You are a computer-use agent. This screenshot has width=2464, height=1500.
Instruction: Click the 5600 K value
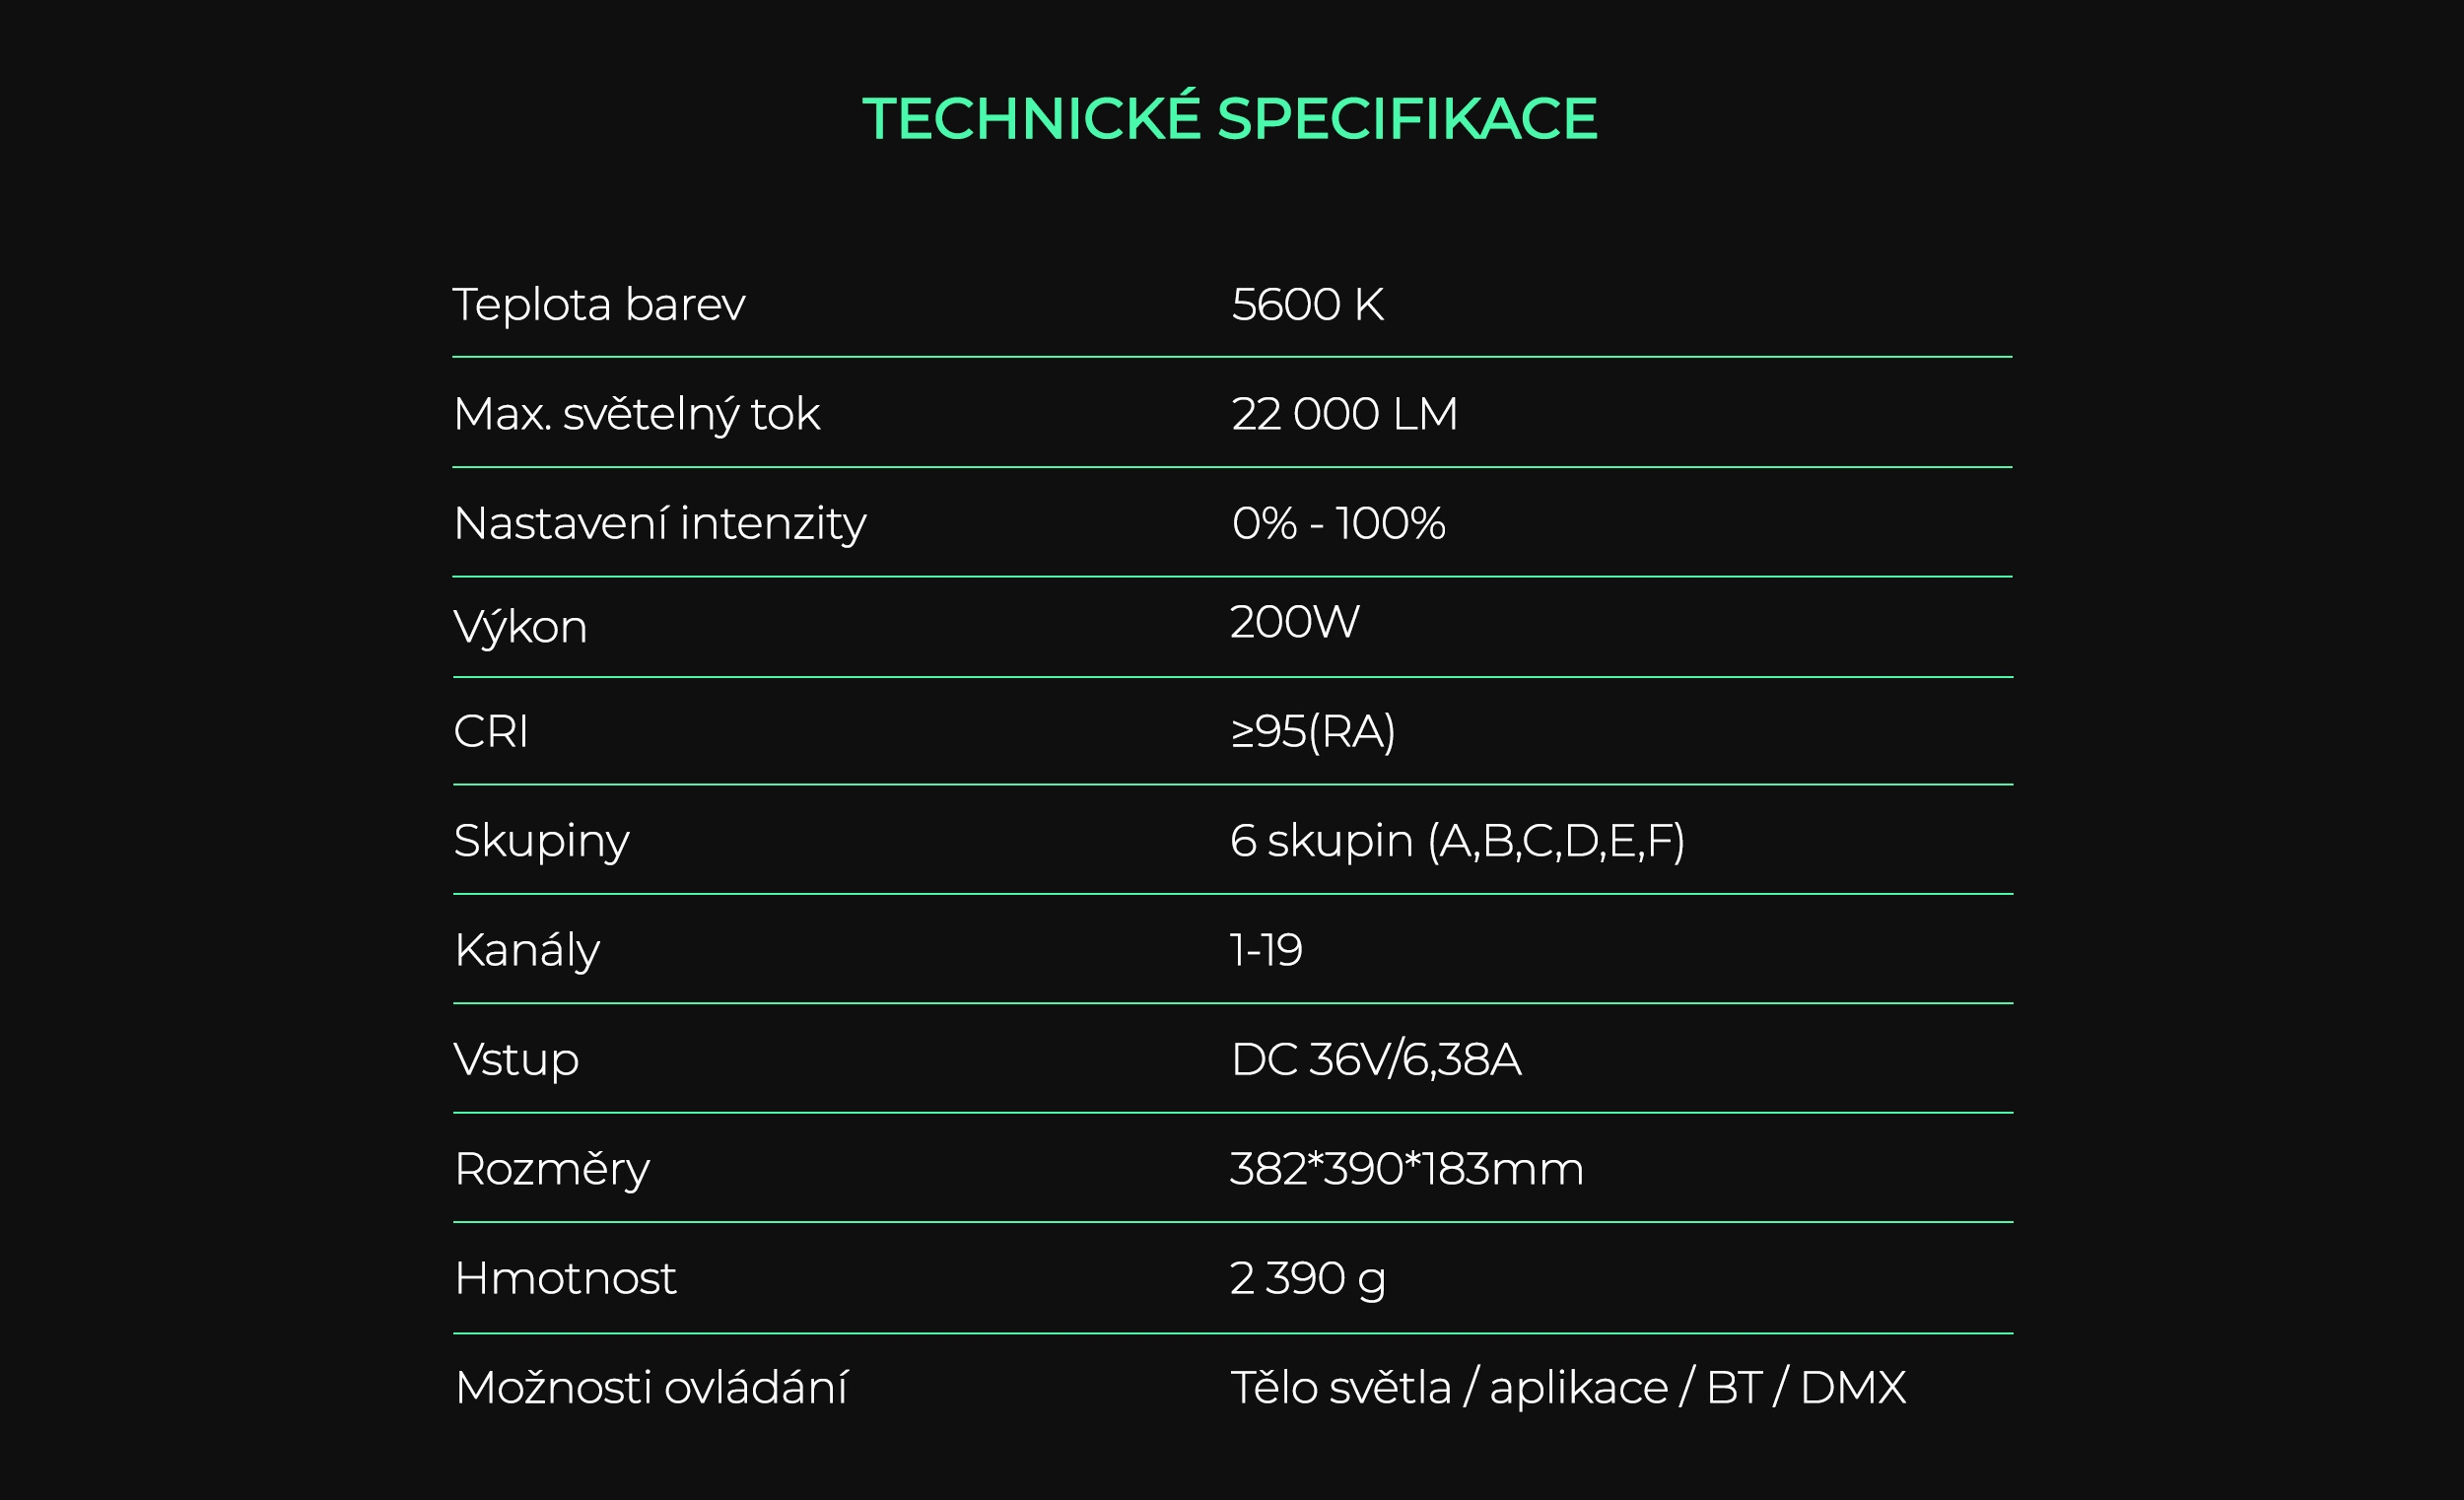point(1307,304)
